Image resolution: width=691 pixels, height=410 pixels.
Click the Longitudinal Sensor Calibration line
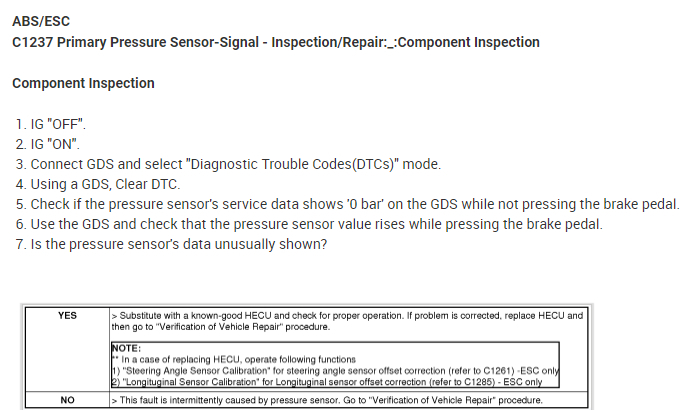[x=332, y=381]
